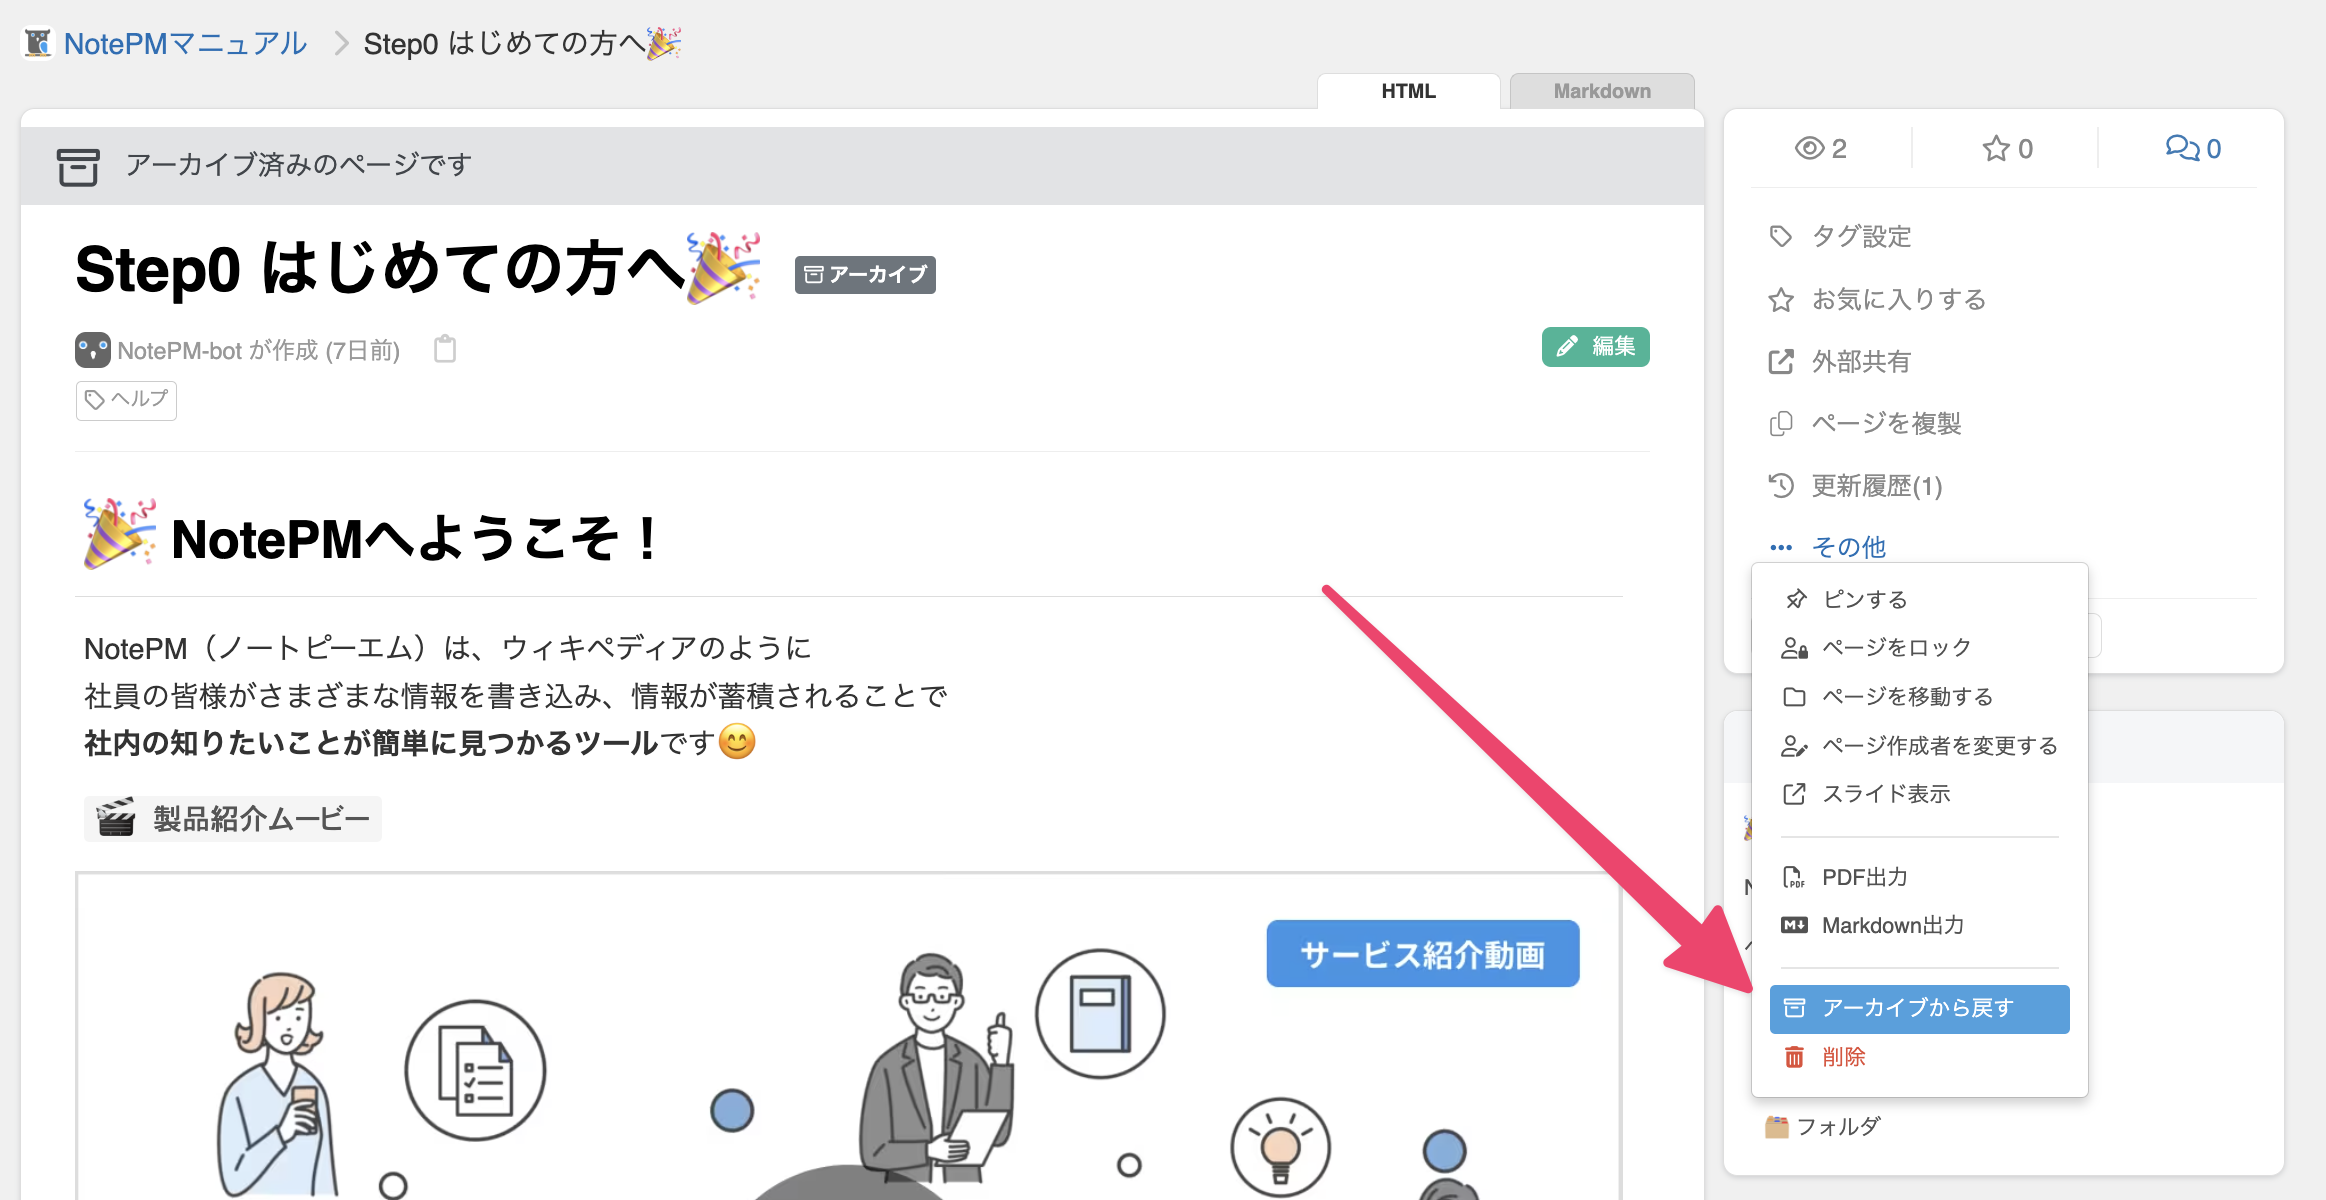Click the external icon for スライド表示
Viewport: 2326px width, 1200px height.
pos(1795,794)
